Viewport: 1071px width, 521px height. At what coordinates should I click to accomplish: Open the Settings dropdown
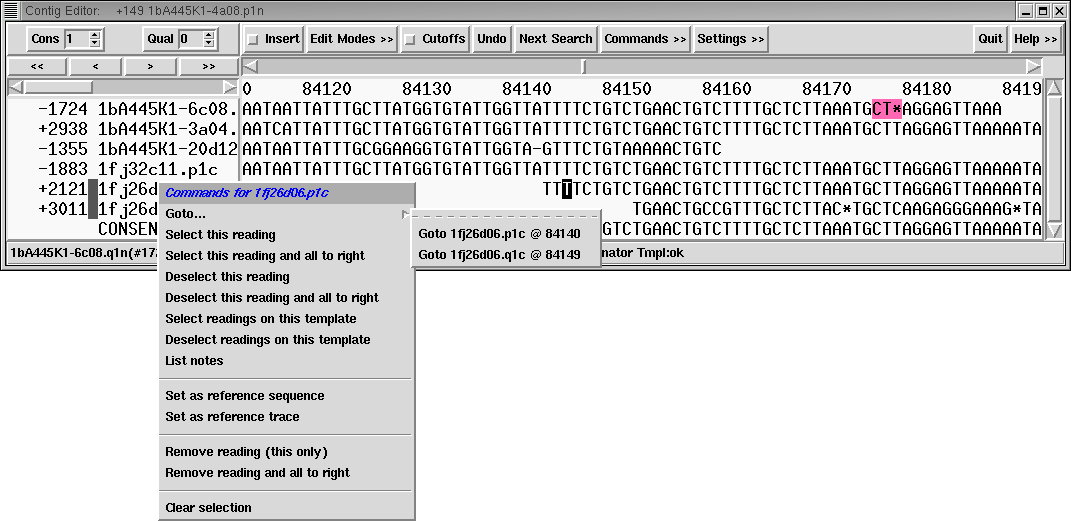(x=730, y=39)
